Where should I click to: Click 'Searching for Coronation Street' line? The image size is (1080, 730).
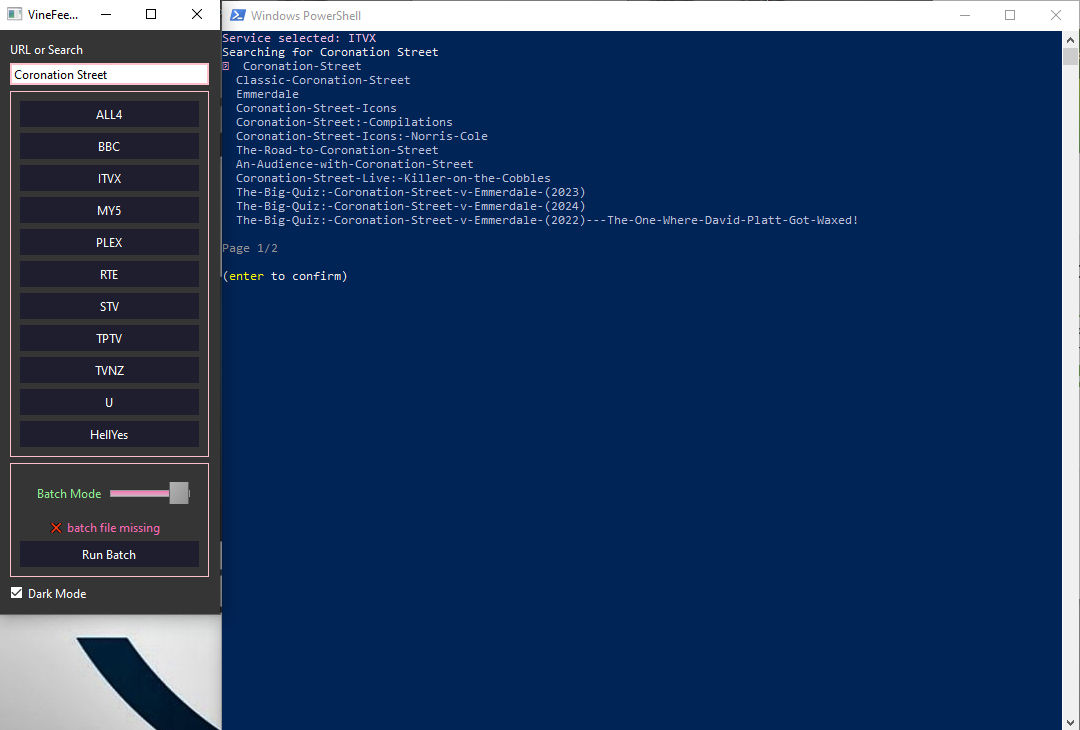(x=330, y=52)
